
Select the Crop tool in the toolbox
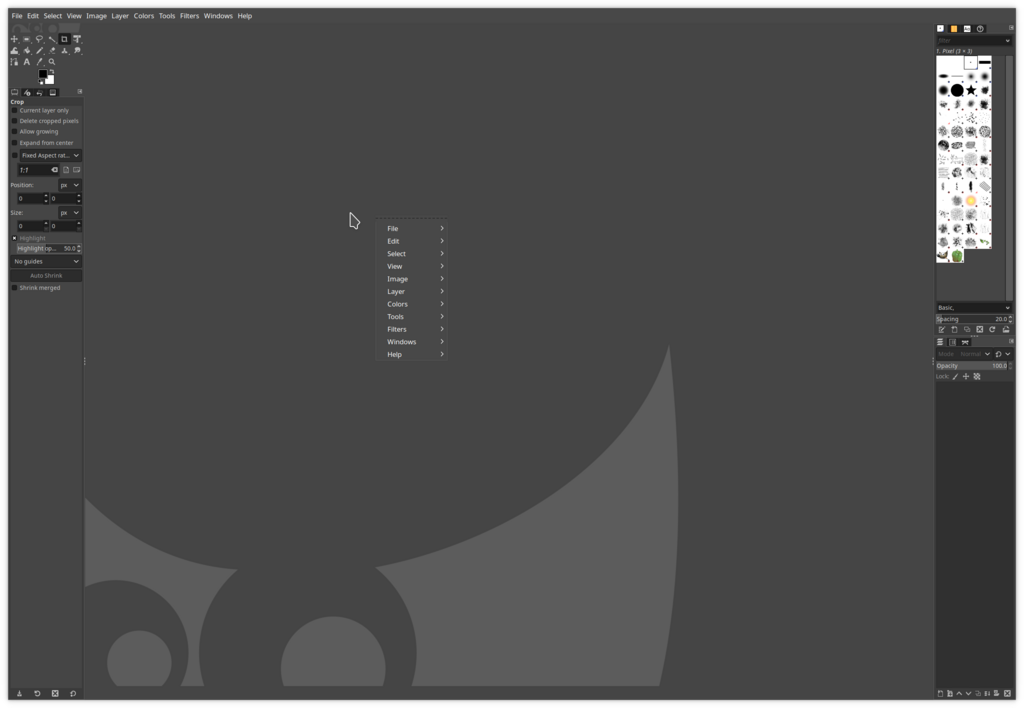65,39
